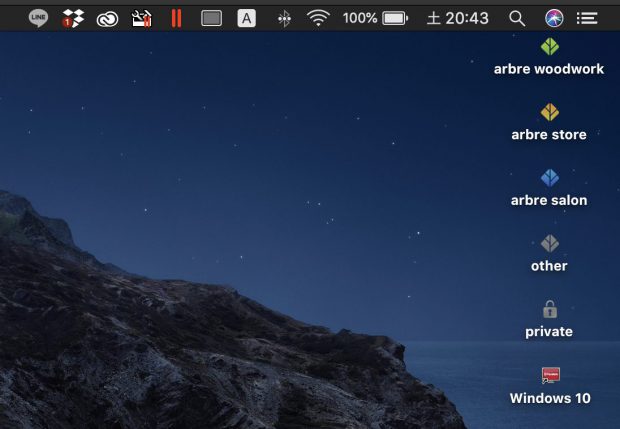Click the 'other' desktop label
The width and height of the screenshot is (620, 429).
tap(549, 266)
